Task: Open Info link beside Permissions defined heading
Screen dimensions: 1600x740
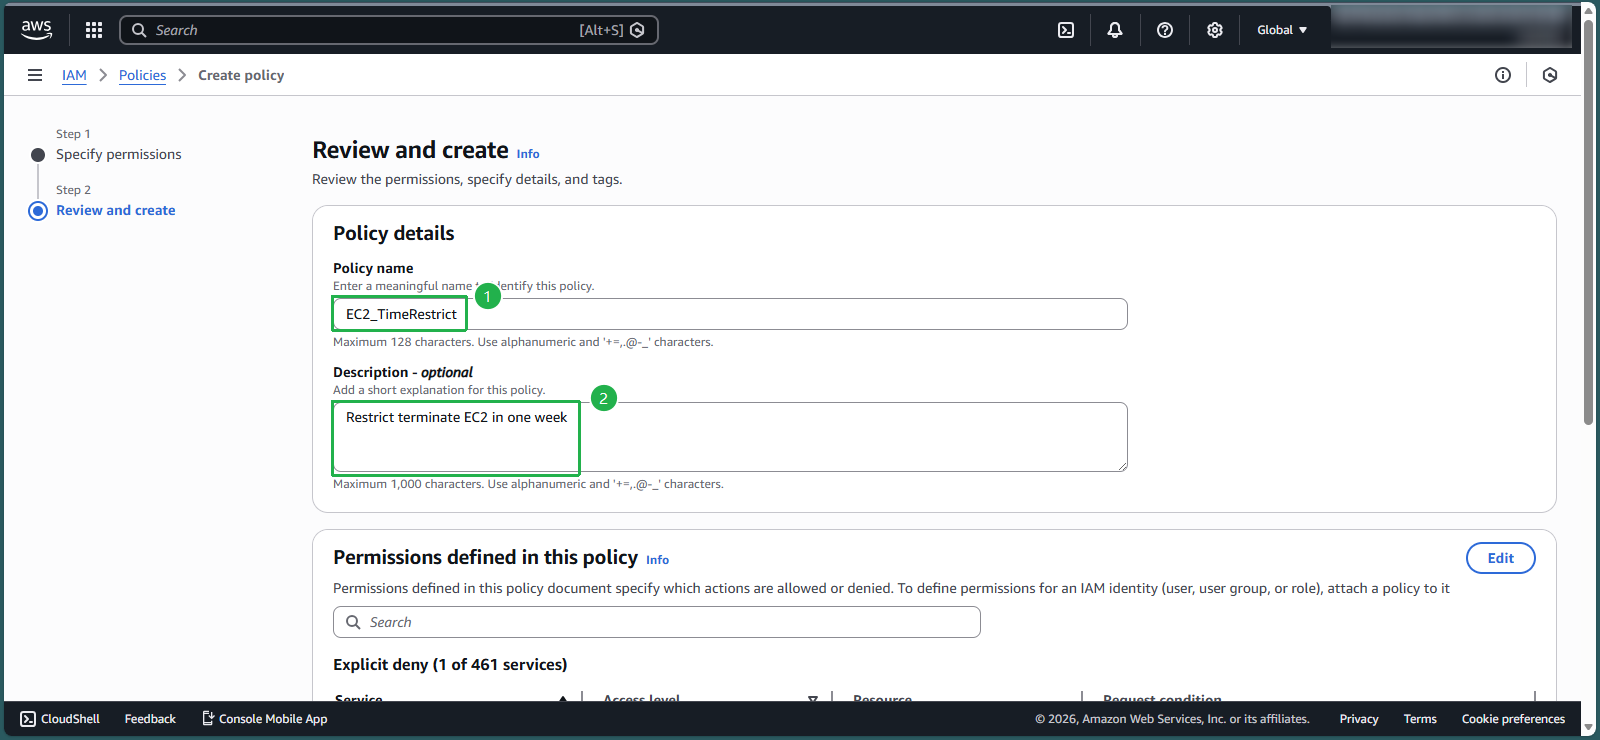Action: pos(657,560)
